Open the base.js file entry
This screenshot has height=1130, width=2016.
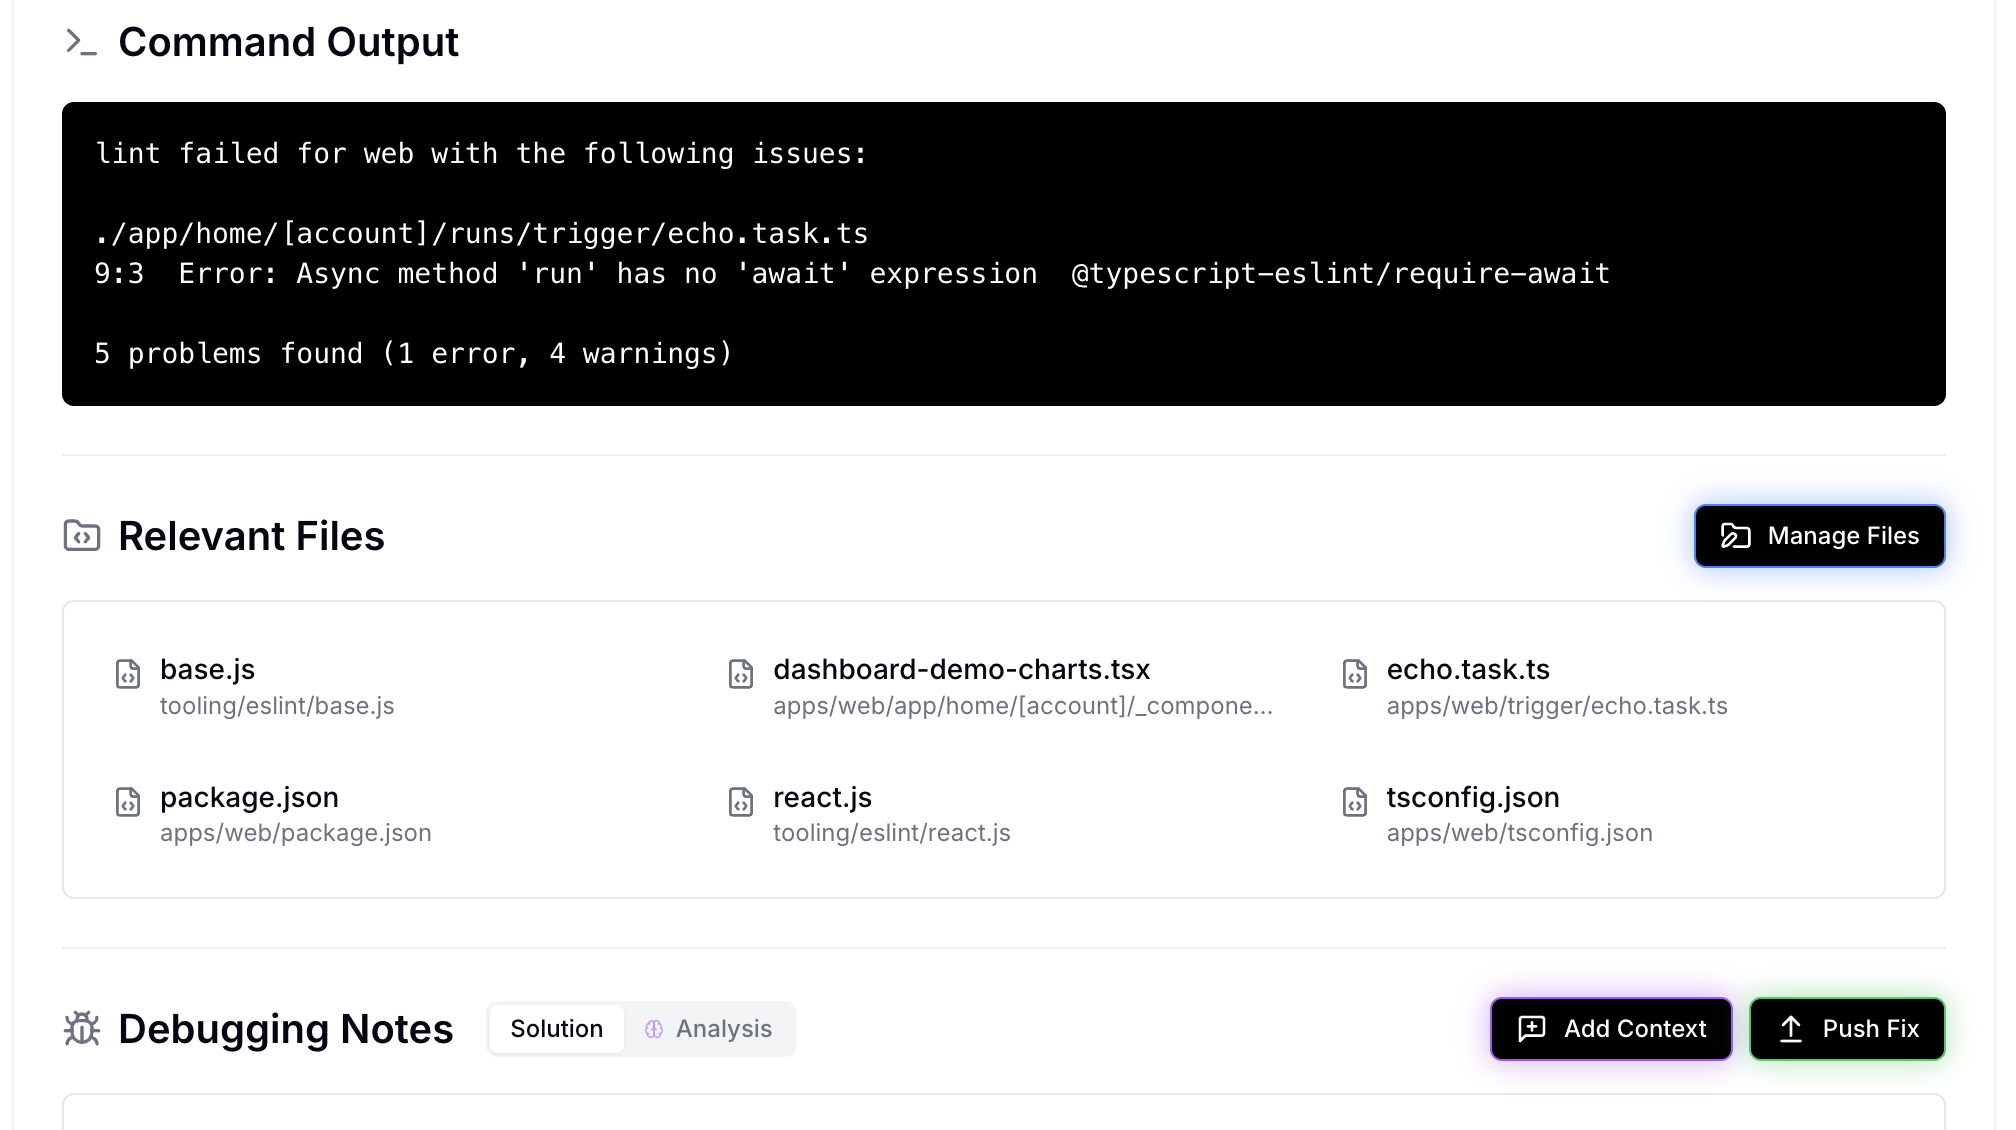[255, 687]
